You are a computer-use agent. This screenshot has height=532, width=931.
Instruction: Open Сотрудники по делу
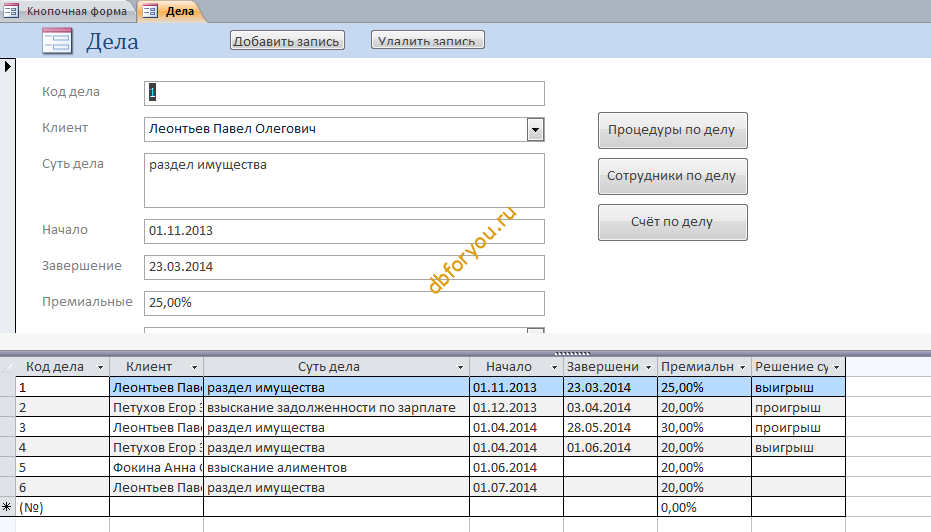672,176
